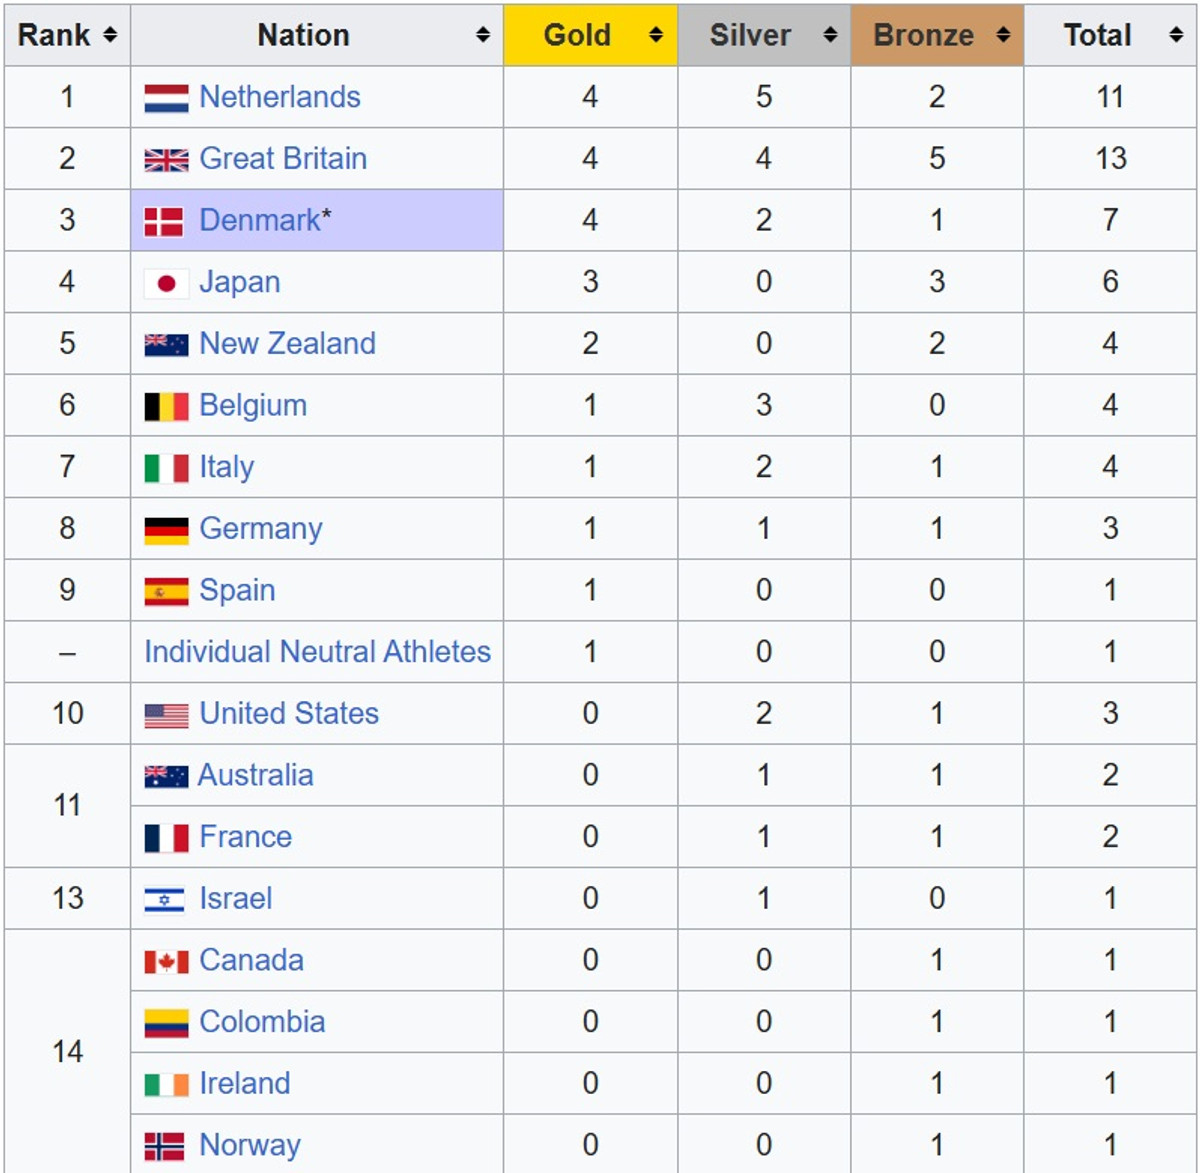Click the Canada flag icon

(x=166, y=962)
